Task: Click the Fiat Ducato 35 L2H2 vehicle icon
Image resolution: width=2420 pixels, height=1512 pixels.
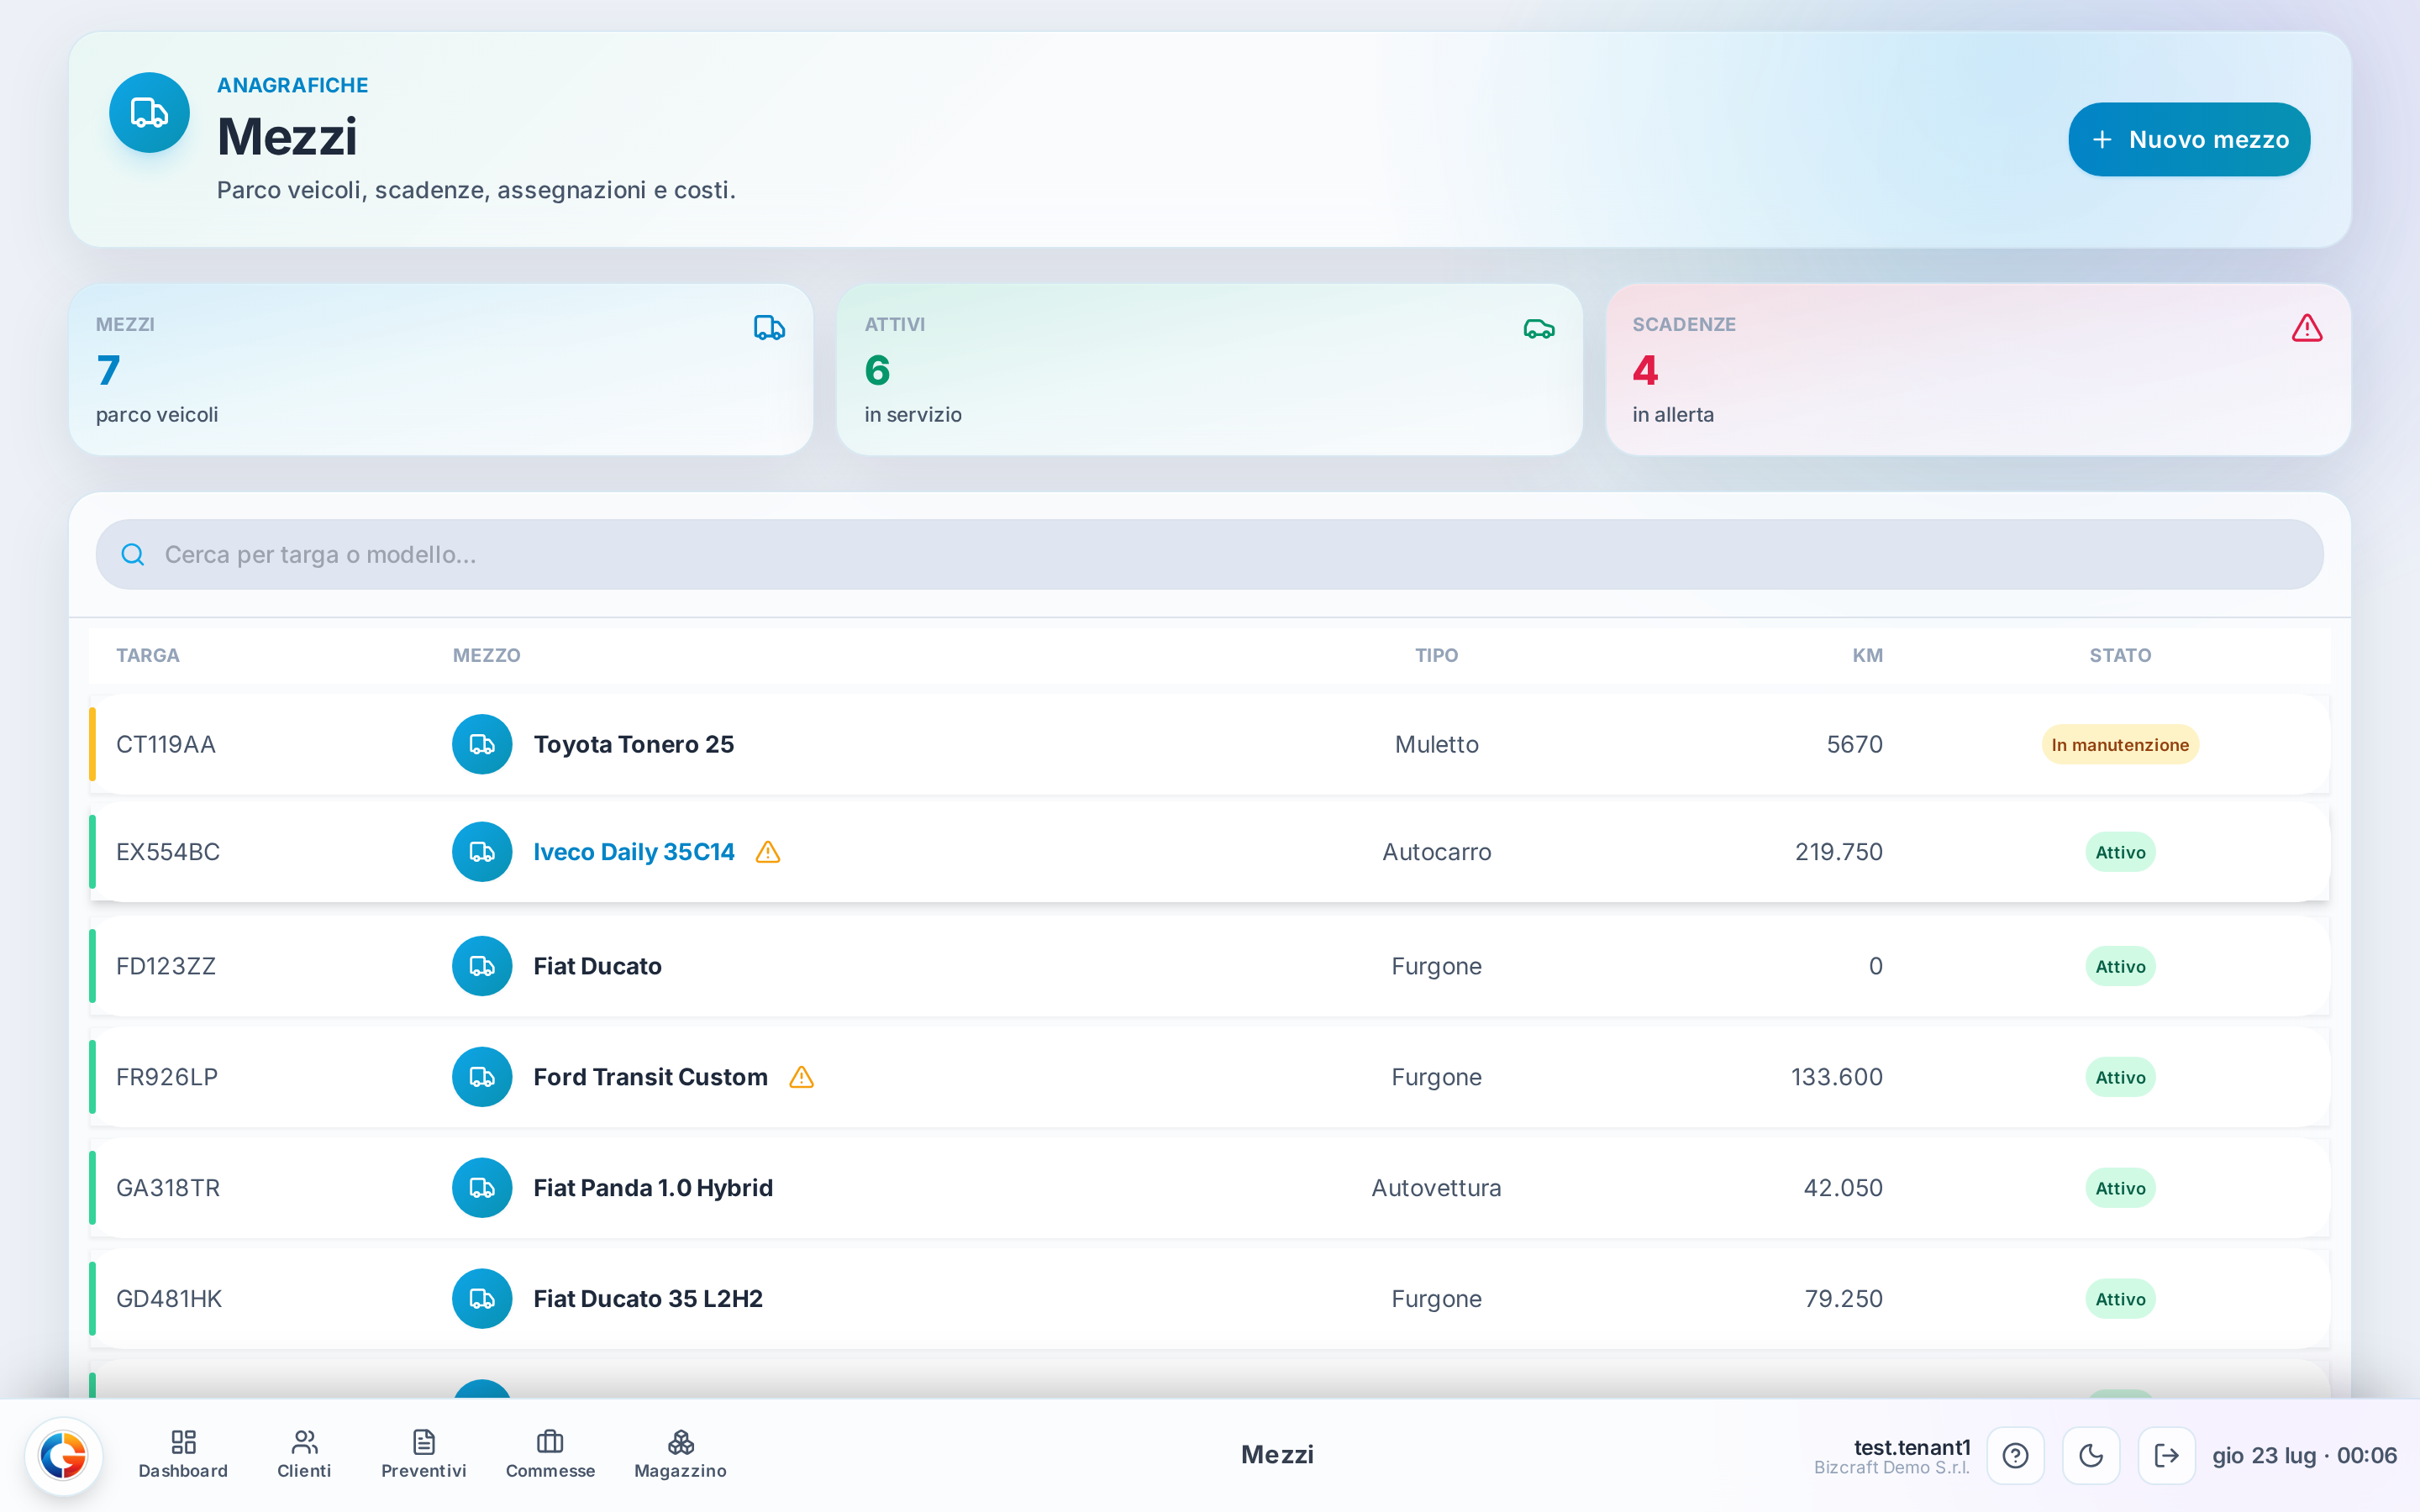Action: (482, 1299)
